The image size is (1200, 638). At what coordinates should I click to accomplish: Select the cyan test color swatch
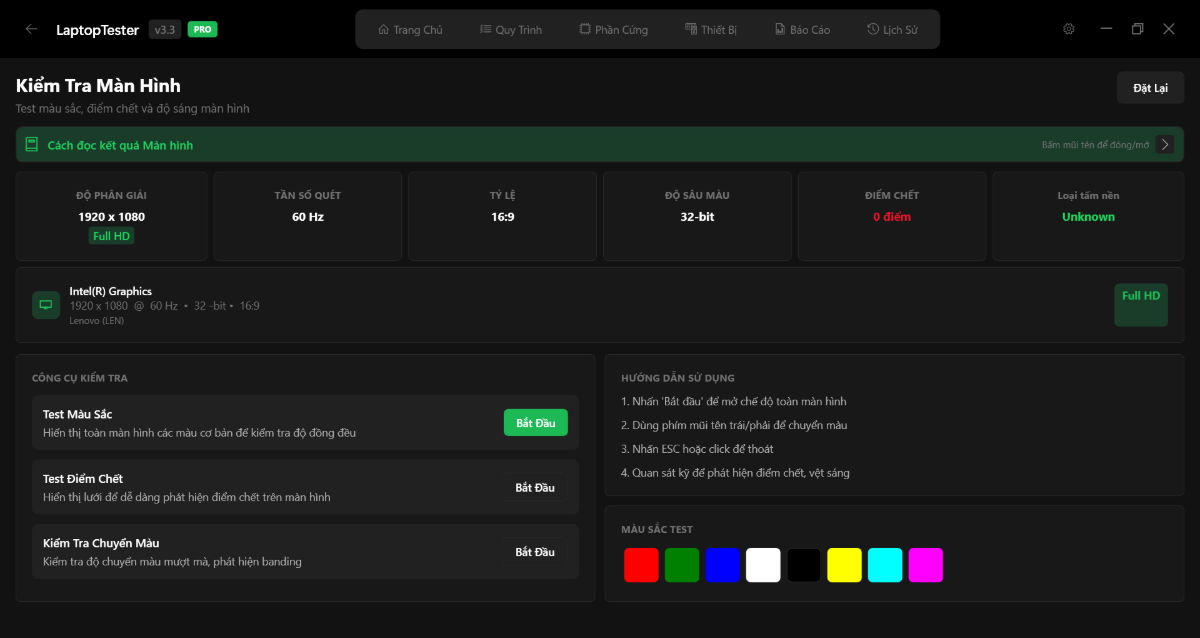pyautogui.click(x=884, y=565)
